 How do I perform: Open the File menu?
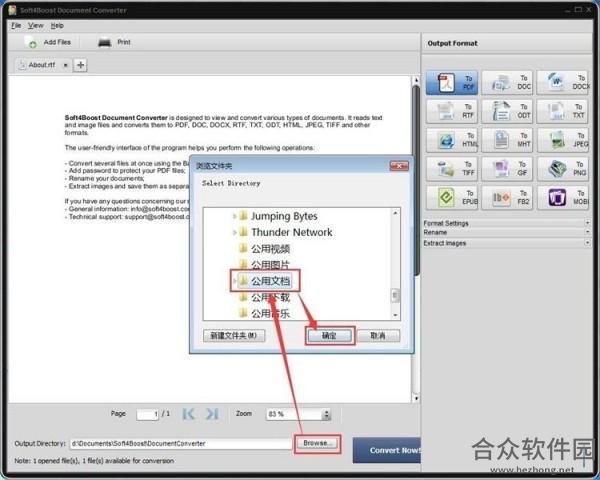pyautogui.click(x=16, y=26)
